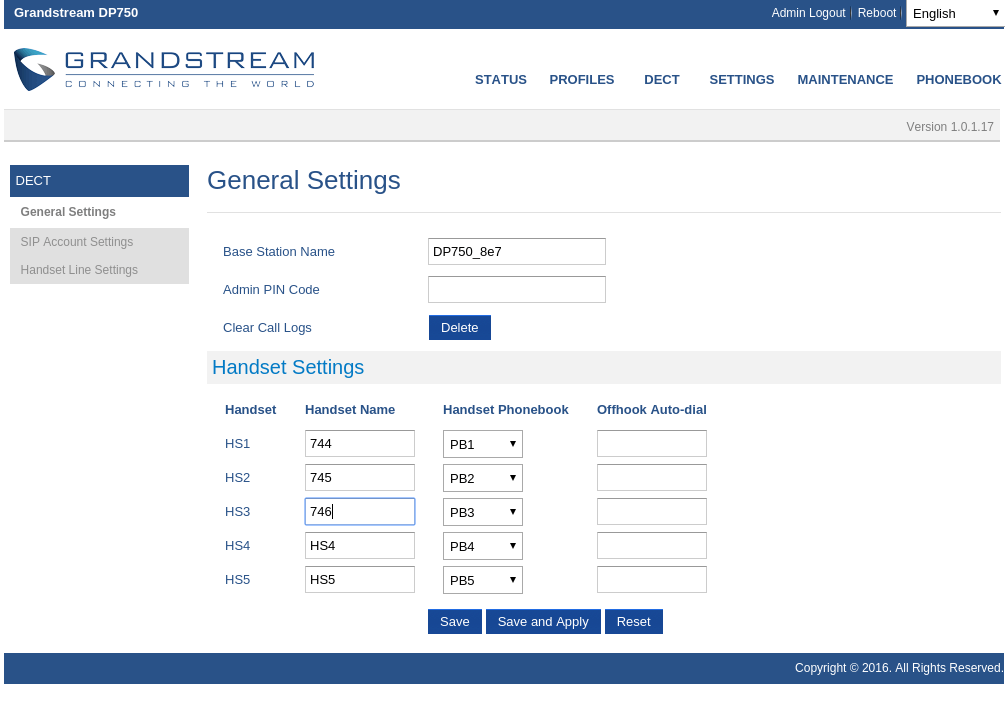The image size is (1005, 717).
Task: Click the Handset Phonebook column header
Action: [506, 409]
